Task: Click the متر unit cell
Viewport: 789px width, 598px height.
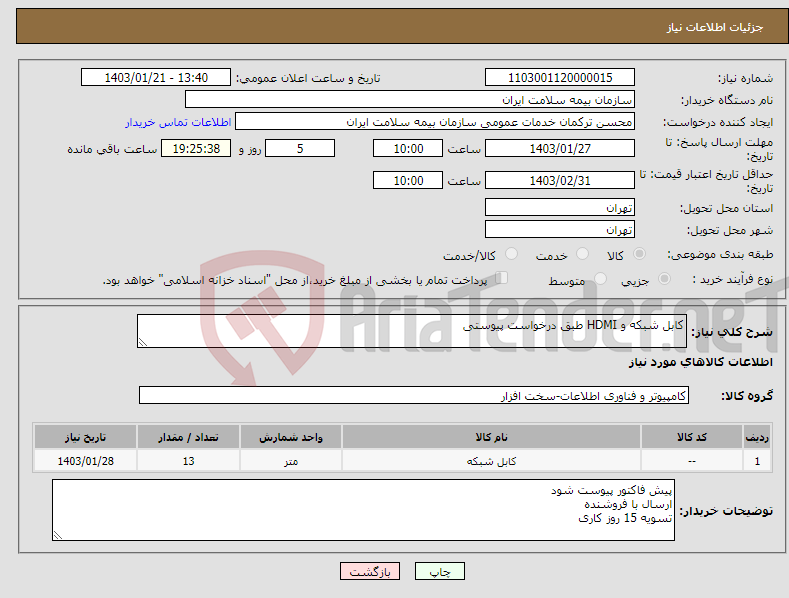Action: pos(291,461)
